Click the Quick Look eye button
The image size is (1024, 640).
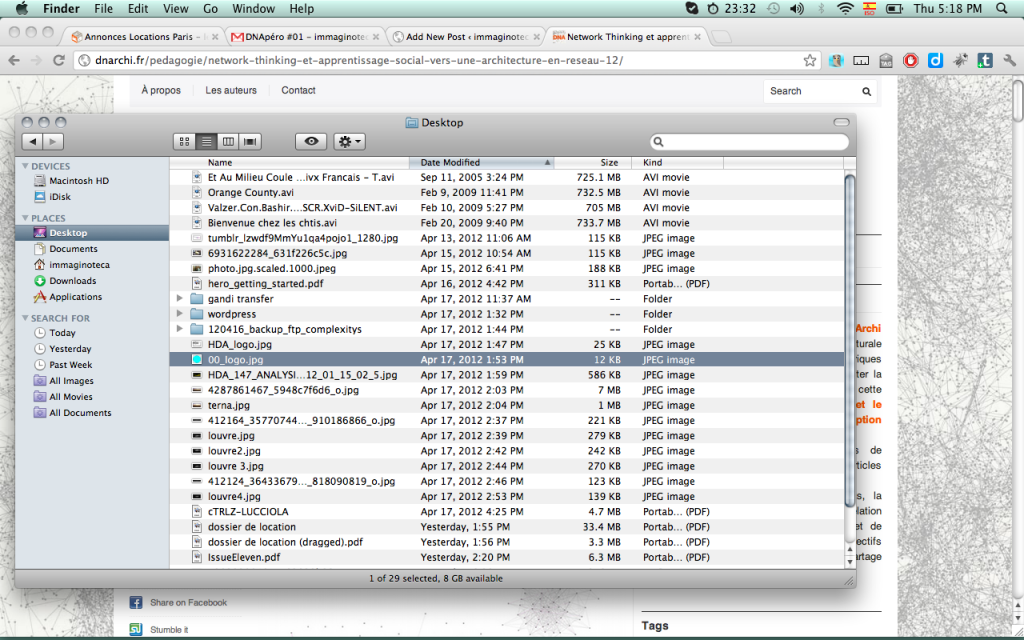pos(312,142)
